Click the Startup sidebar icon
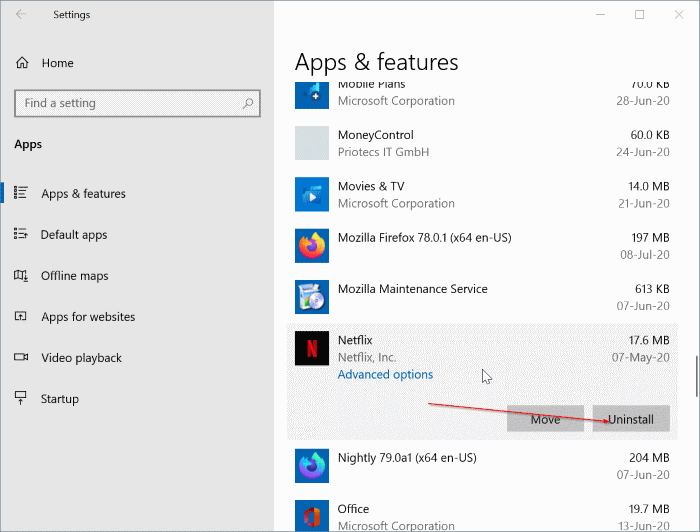The width and height of the screenshot is (700, 532). click(21, 398)
